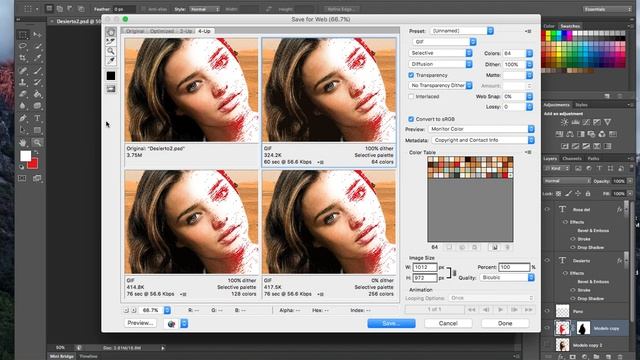Click the Preview button
Viewport: 640px width, 360px height.
pos(140,323)
